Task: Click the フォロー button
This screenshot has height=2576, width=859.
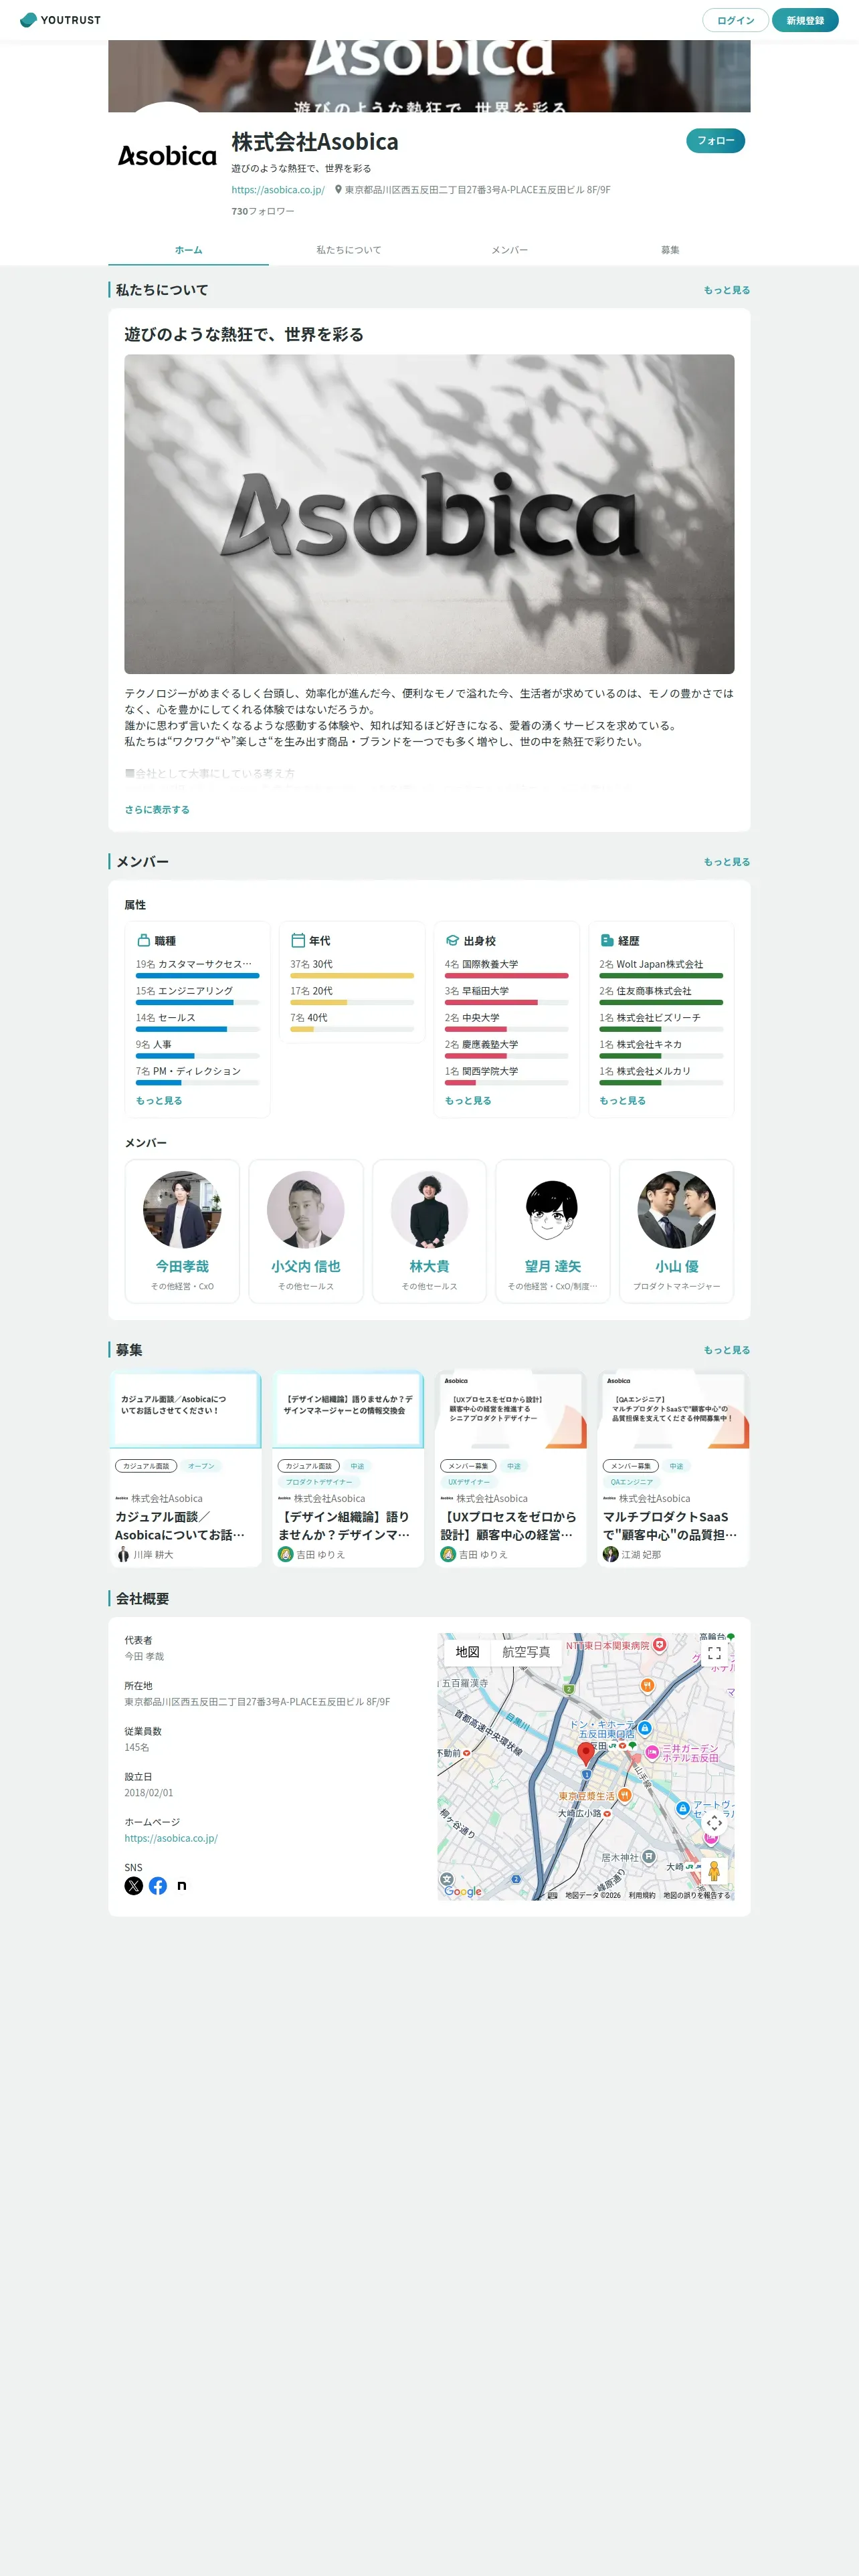Action: (x=715, y=141)
